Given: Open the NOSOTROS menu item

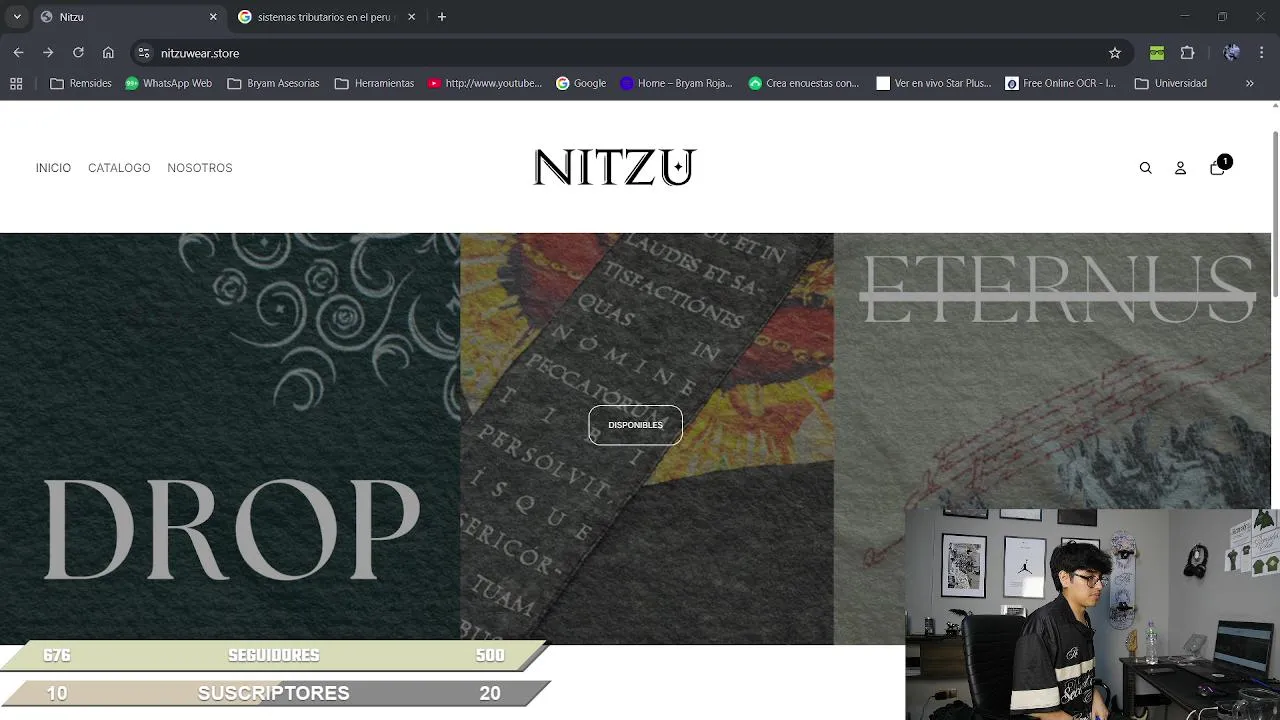Looking at the screenshot, I should coord(200,168).
